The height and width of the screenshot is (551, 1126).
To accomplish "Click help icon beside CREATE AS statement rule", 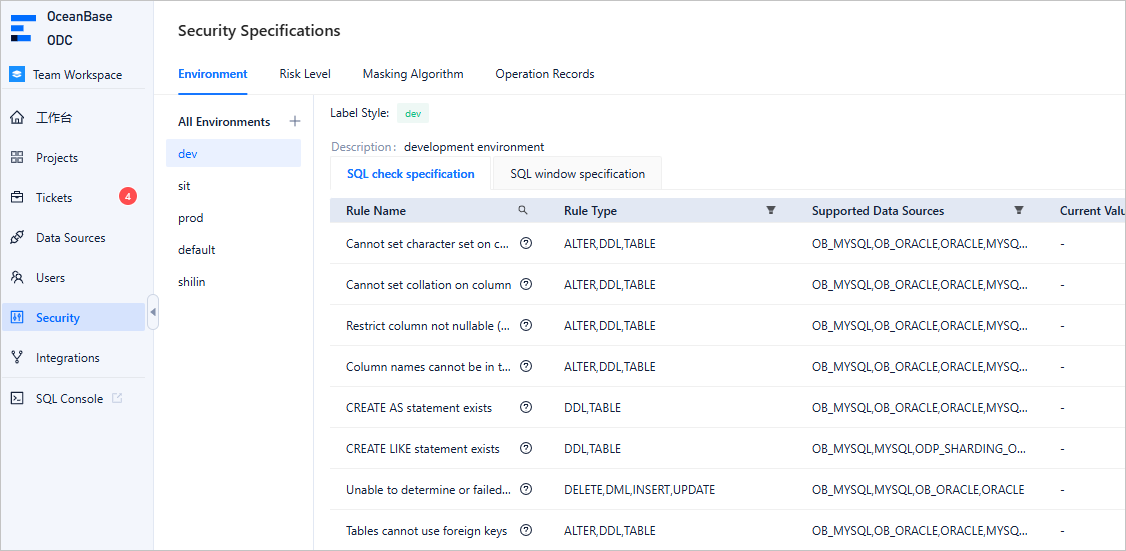I will click(526, 408).
